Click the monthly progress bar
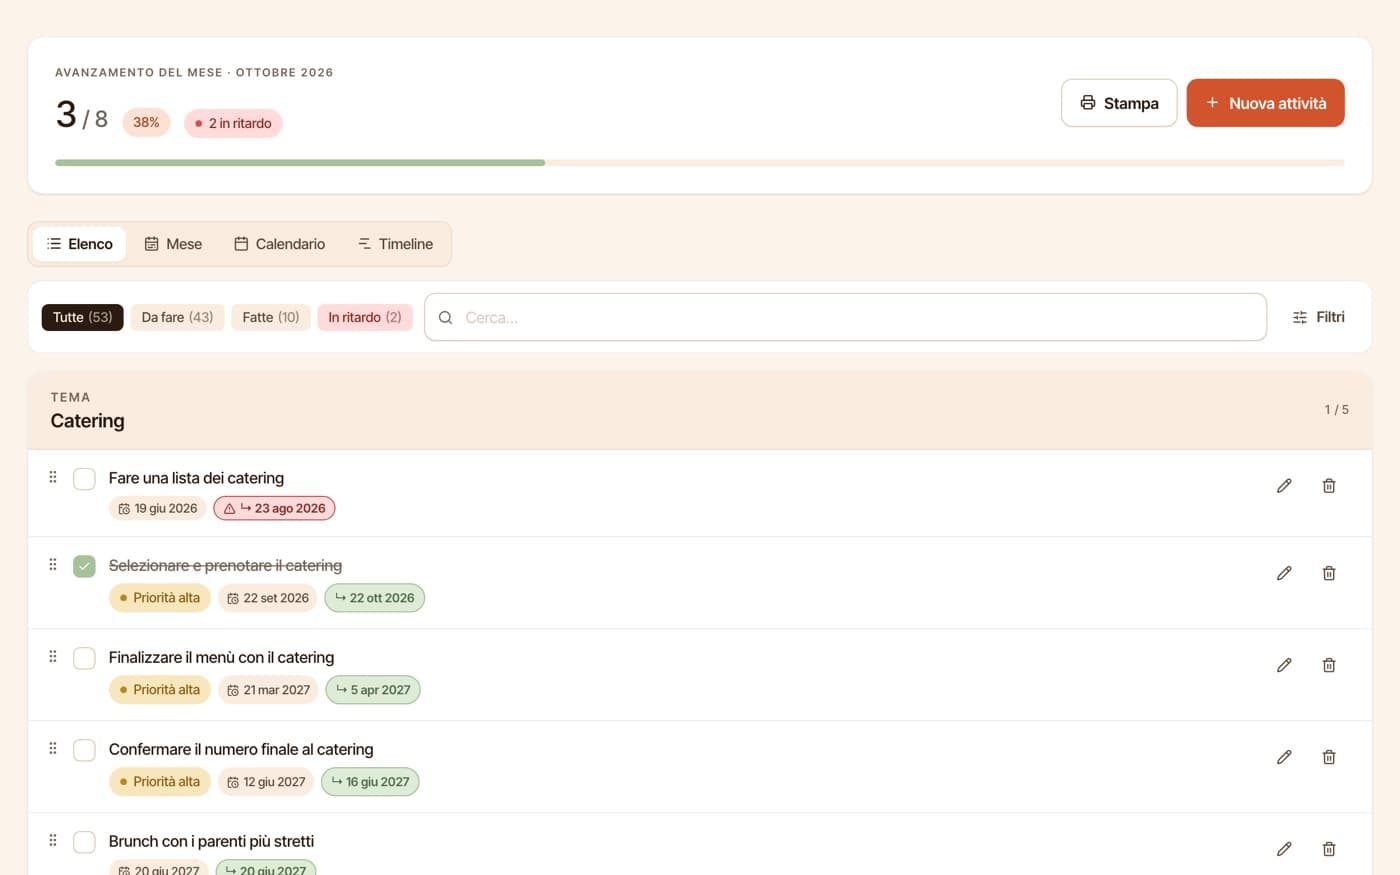1400x875 pixels. [700, 162]
